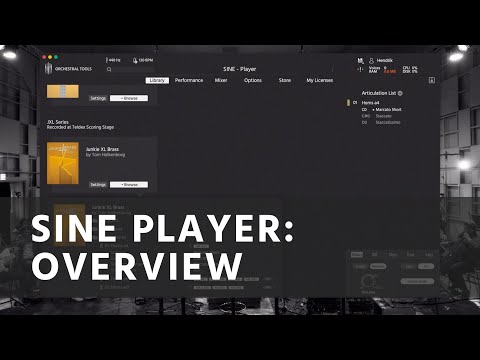
Task: Switch to the Performance tab
Action: pyautogui.click(x=189, y=80)
